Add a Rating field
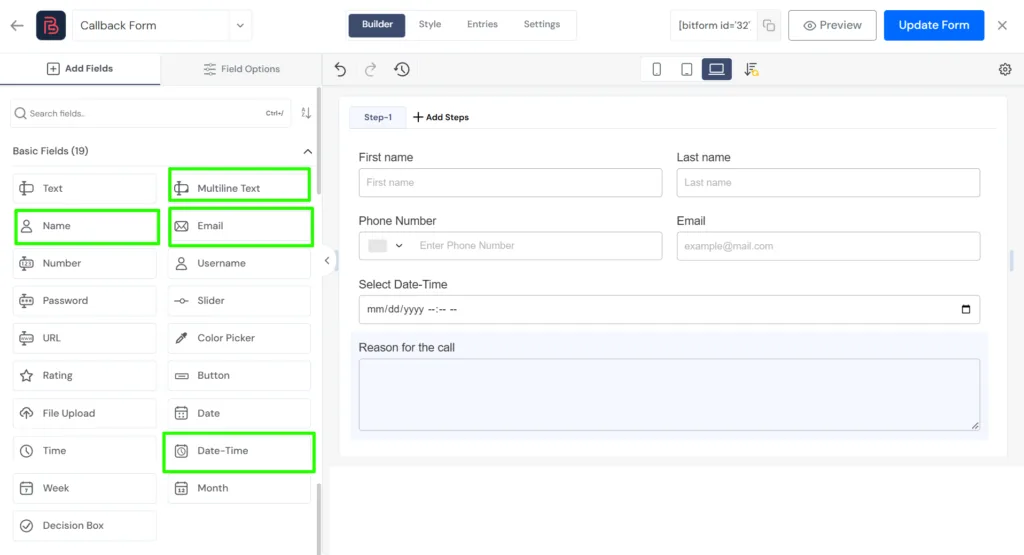Viewport: 1024px width, 555px height. click(x=85, y=375)
